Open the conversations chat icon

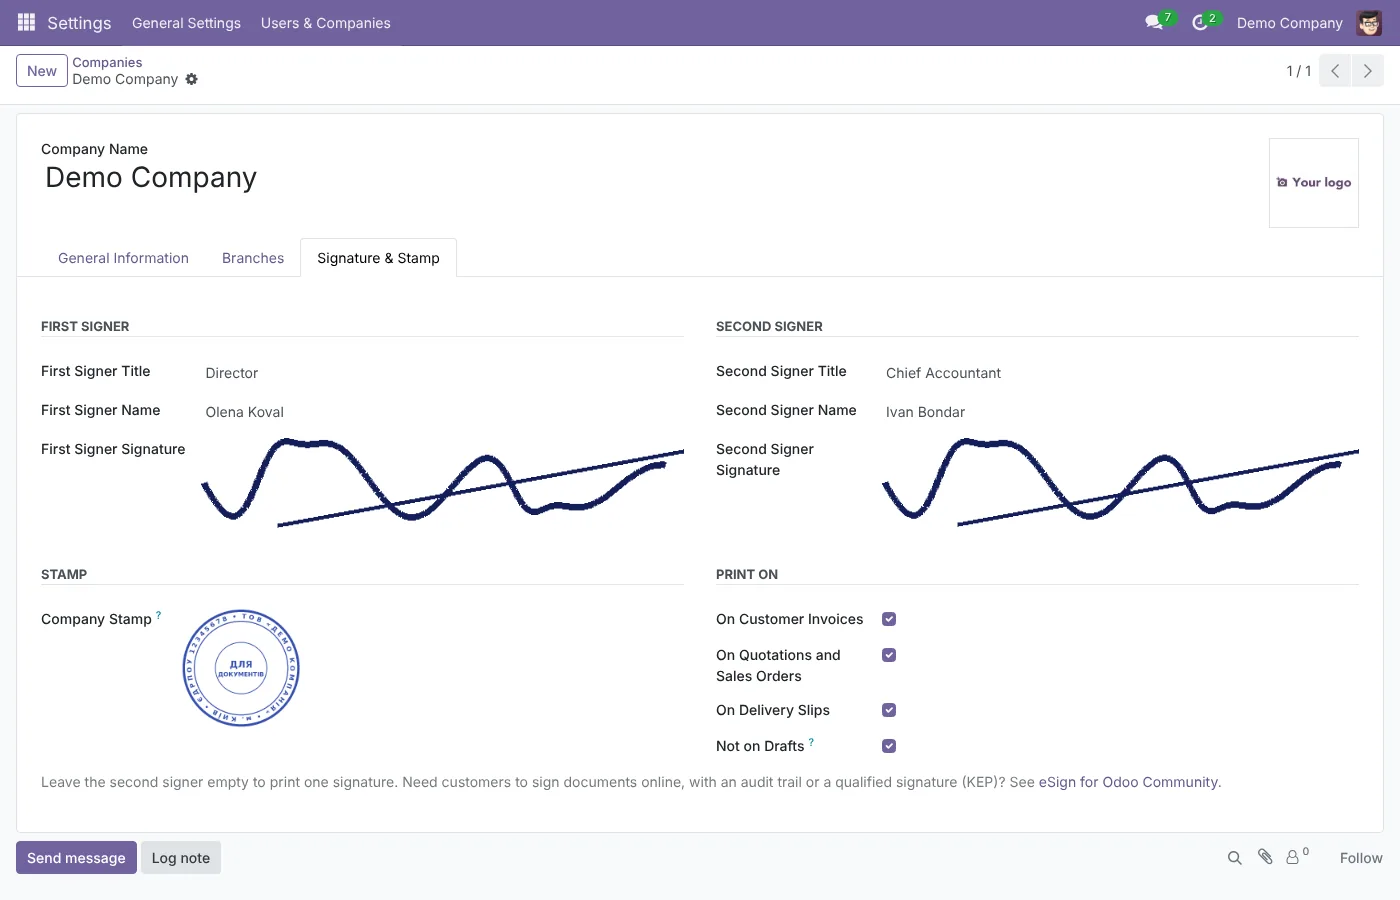click(1154, 22)
